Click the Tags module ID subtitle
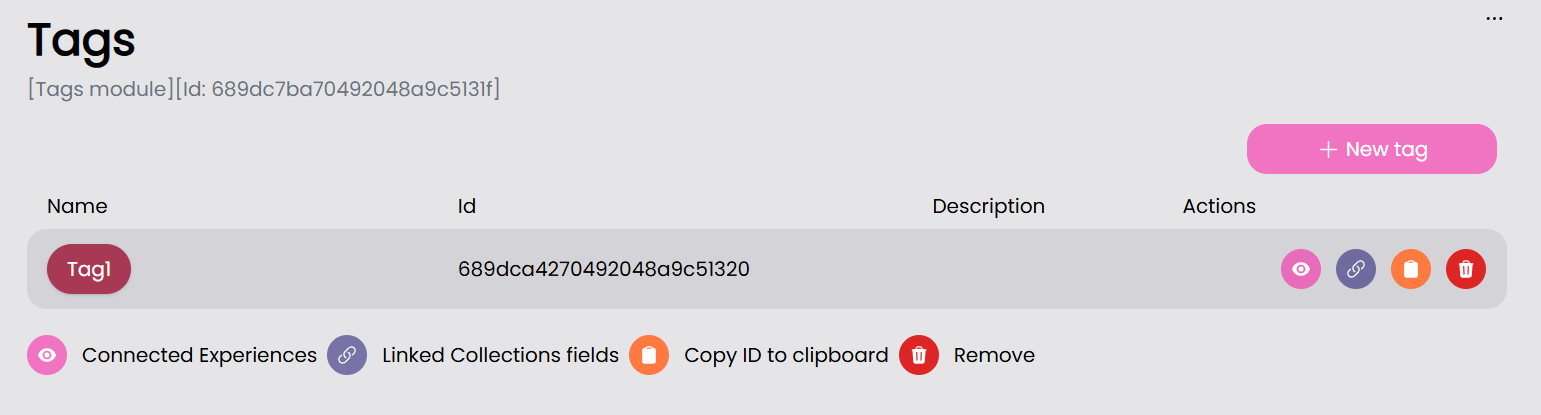 click(264, 89)
